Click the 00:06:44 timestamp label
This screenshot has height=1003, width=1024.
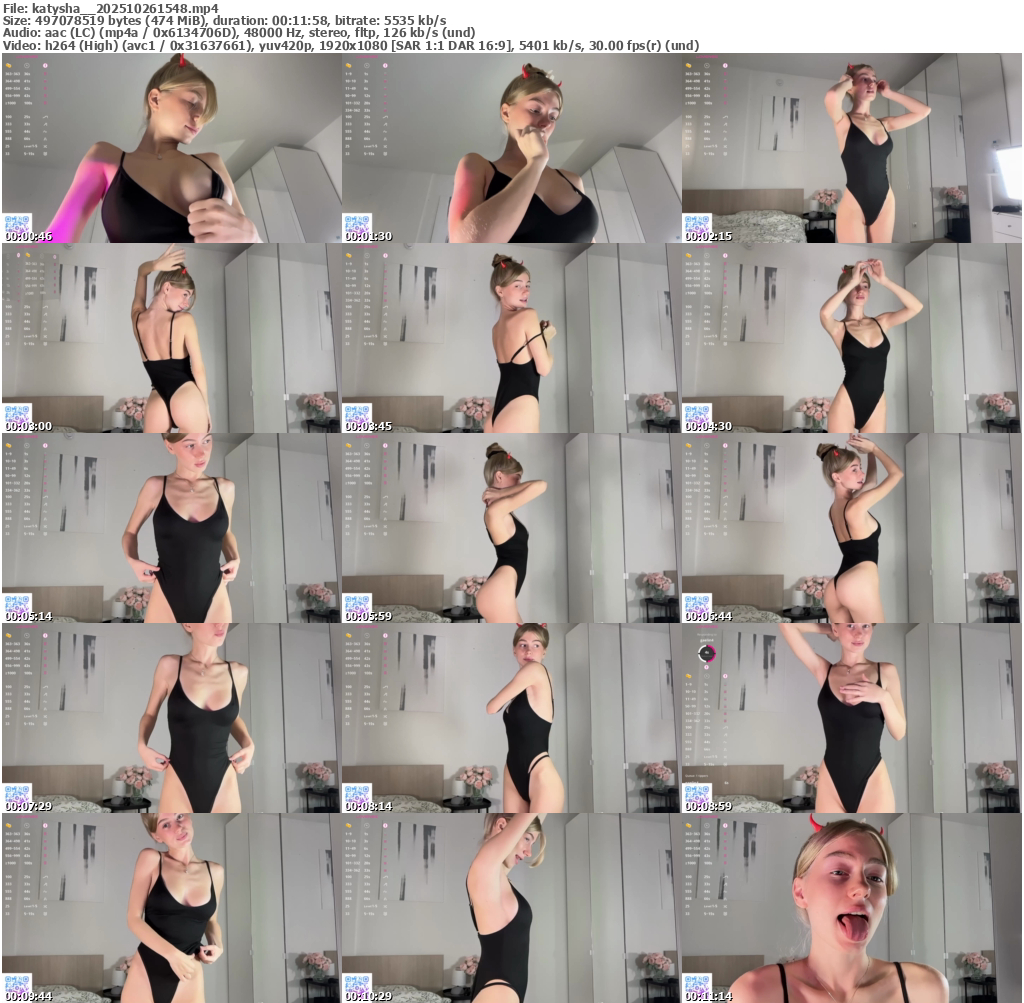coord(708,616)
